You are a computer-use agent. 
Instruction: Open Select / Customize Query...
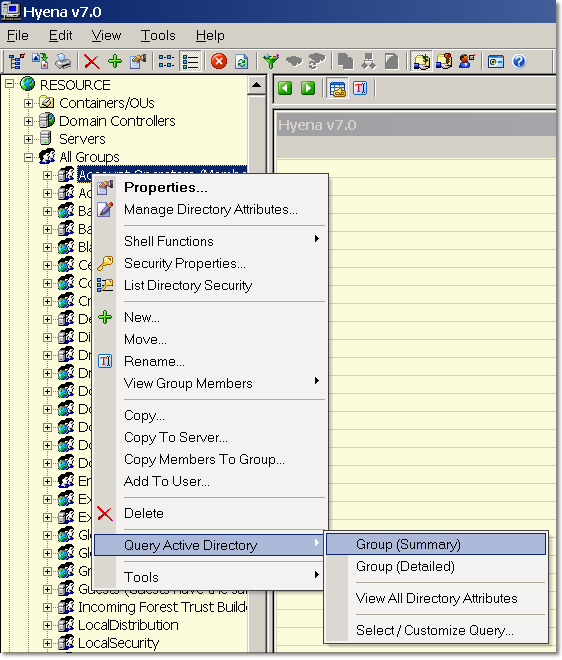tap(436, 630)
